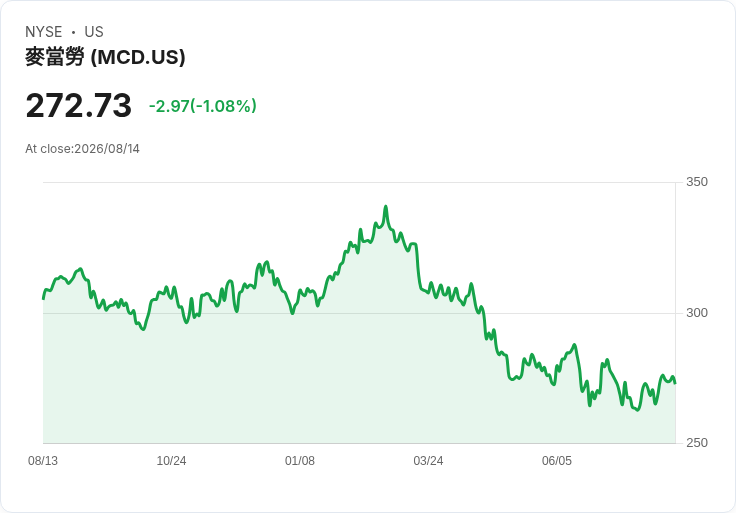Click the US market label
736x513 pixels.
pyautogui.click(x=94, y=32)
